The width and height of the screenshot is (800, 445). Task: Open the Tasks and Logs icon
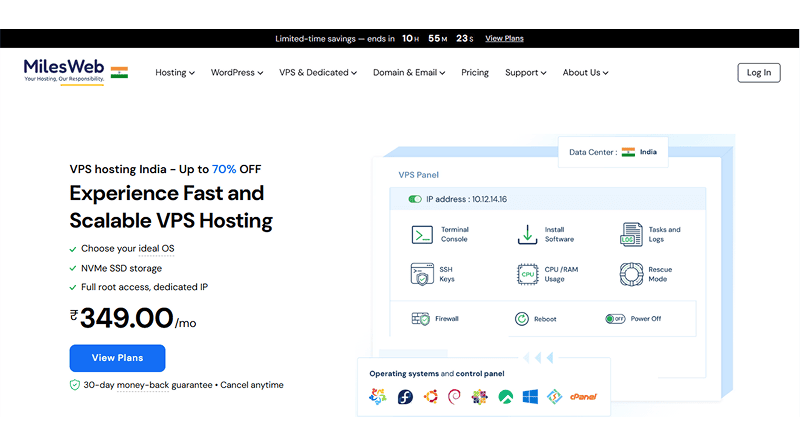tap(631, 235)
